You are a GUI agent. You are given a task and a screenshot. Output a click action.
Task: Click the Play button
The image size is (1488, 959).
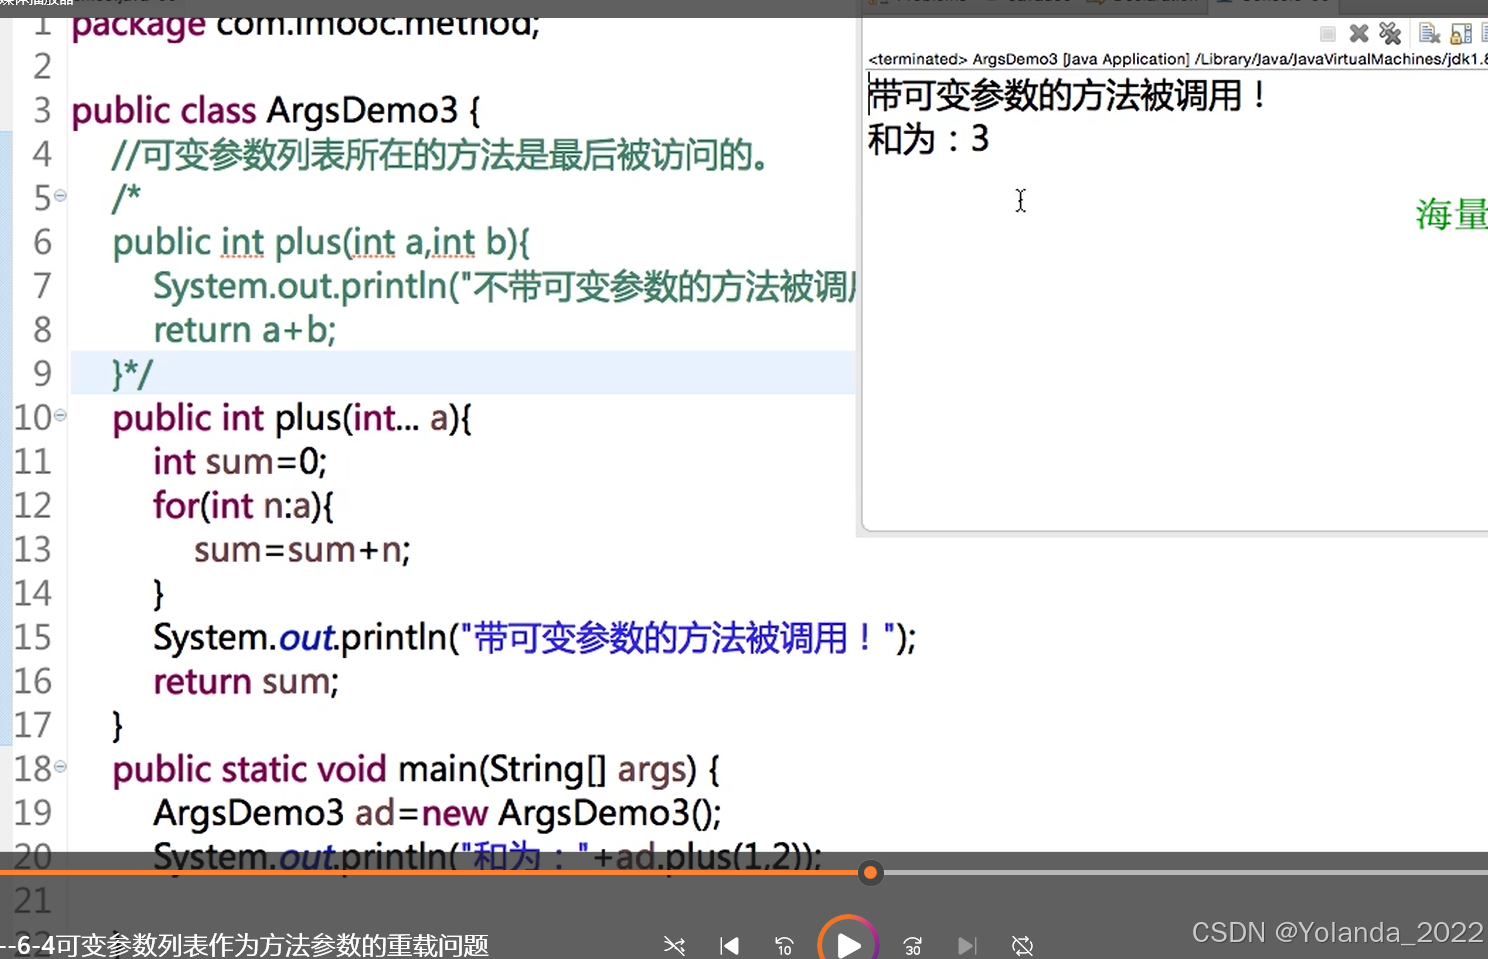[x=848, y=944]
